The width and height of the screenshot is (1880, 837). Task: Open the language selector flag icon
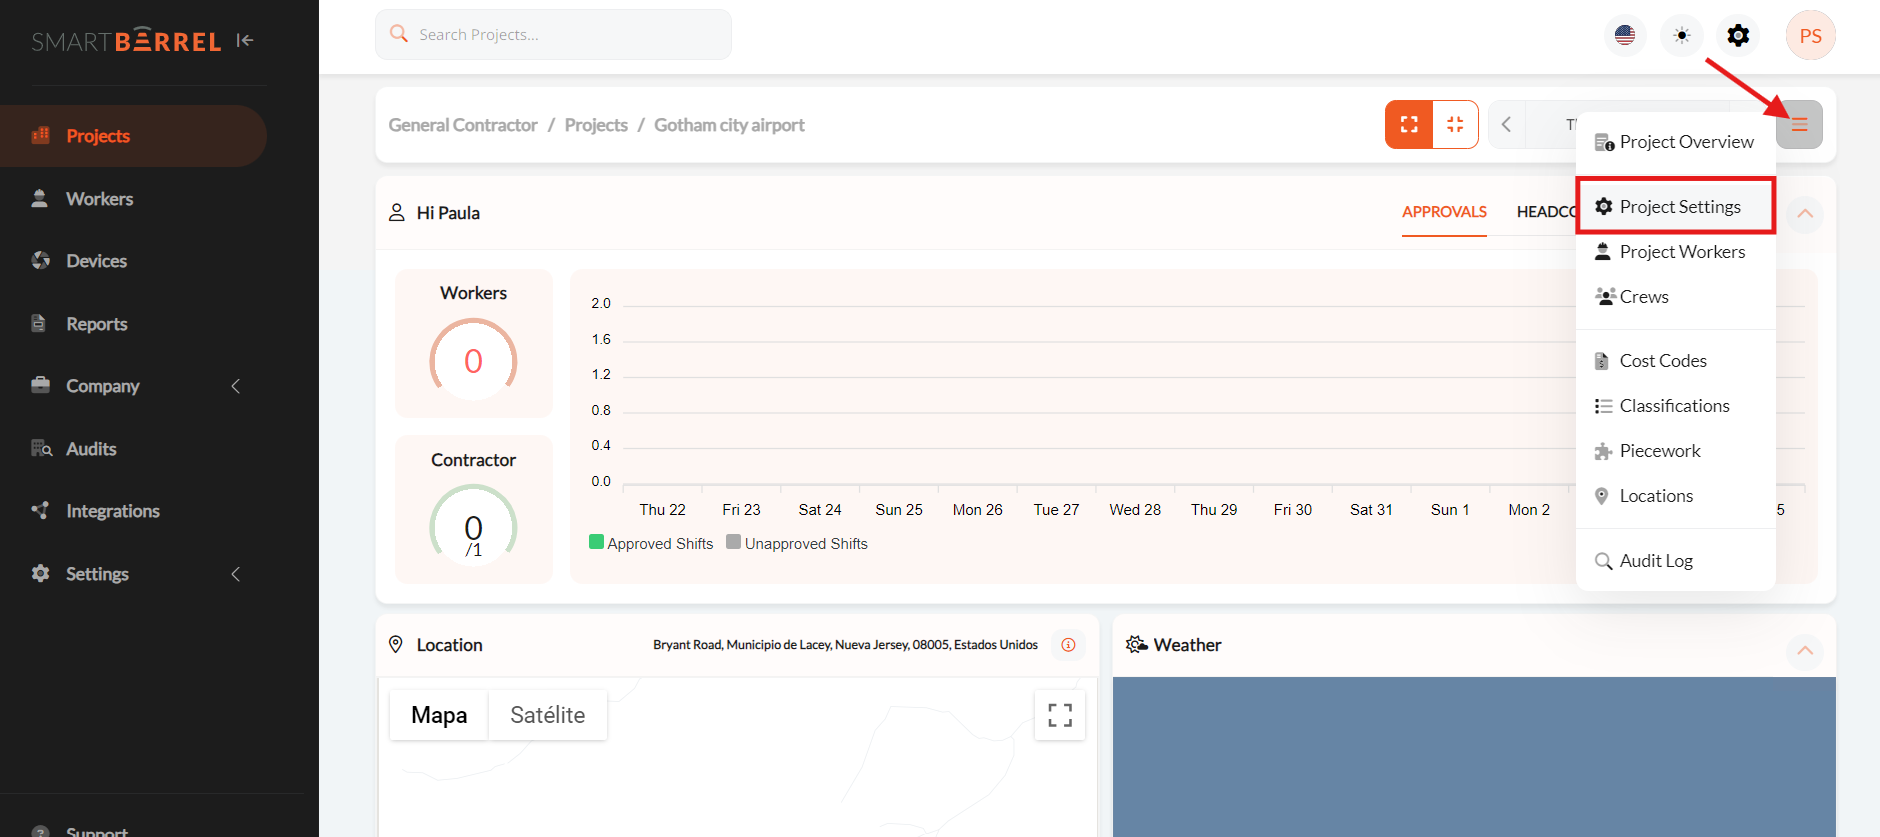[x=1625, y=36]
